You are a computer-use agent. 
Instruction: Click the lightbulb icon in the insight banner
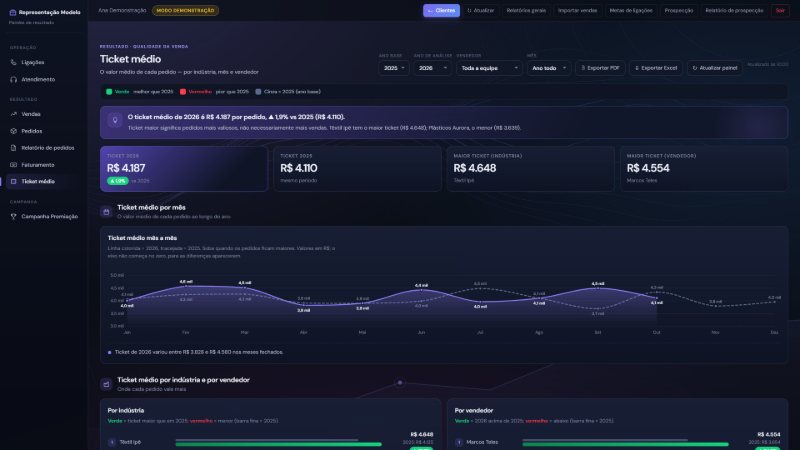pyautogui.click(x=115, y=120)
